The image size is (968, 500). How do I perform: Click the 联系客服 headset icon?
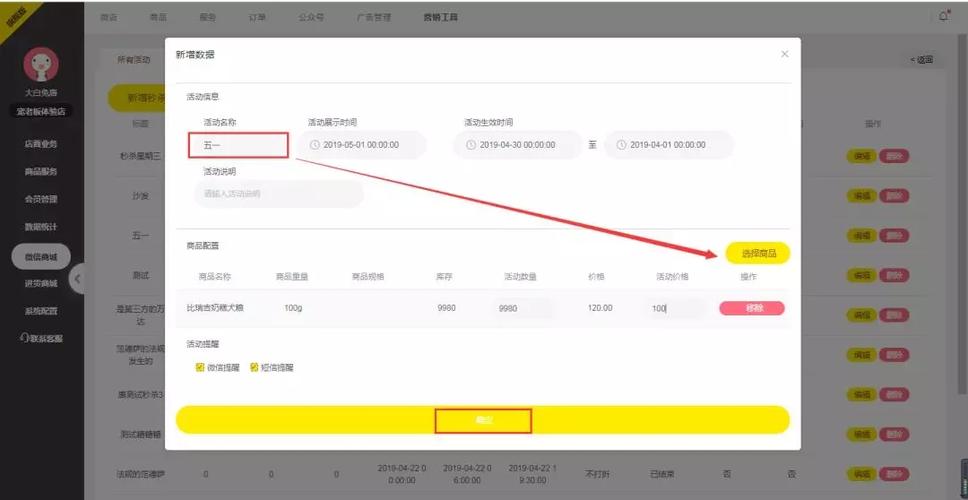click(x=23, y=338)
